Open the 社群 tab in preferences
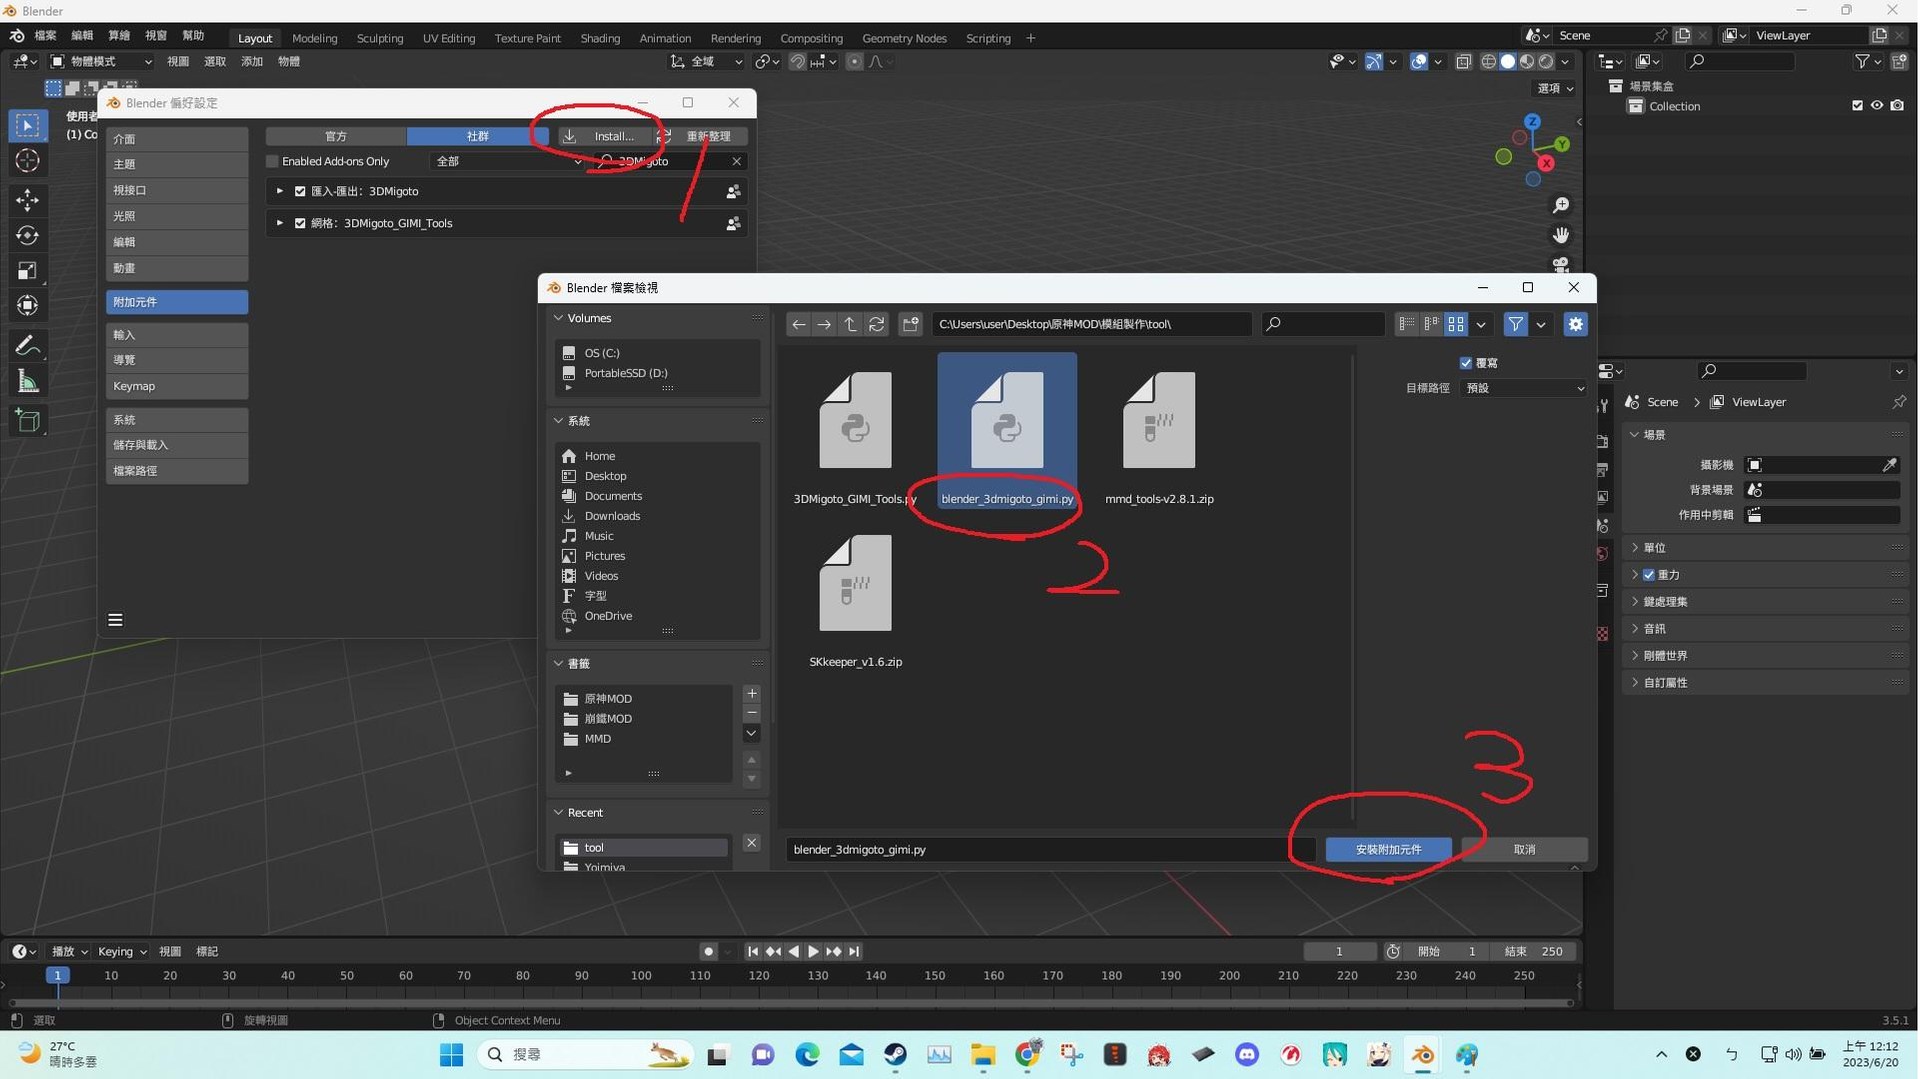 click(478, 135)
